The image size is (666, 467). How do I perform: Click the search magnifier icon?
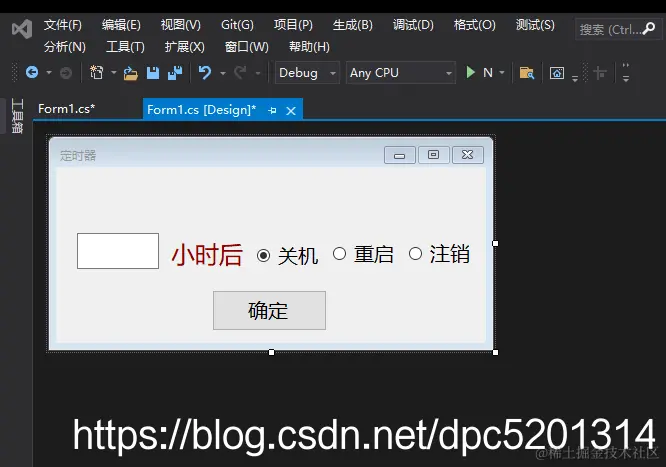tap(649, 29)
